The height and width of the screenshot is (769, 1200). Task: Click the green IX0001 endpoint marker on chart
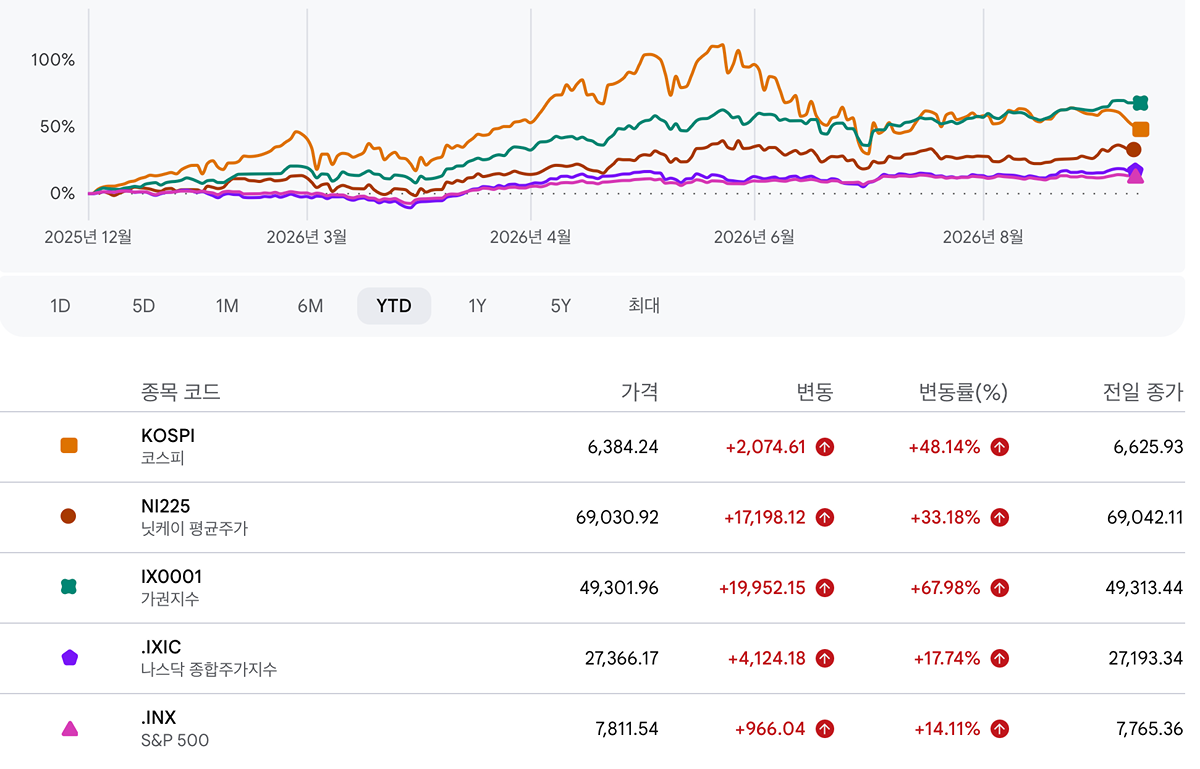coord(1140,102)
